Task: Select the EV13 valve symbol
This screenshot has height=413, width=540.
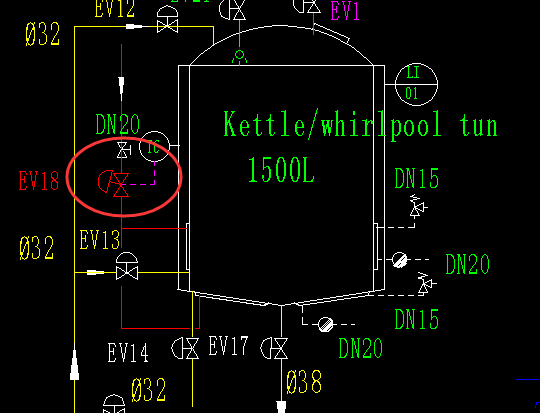Action: [x=127, y=266]
